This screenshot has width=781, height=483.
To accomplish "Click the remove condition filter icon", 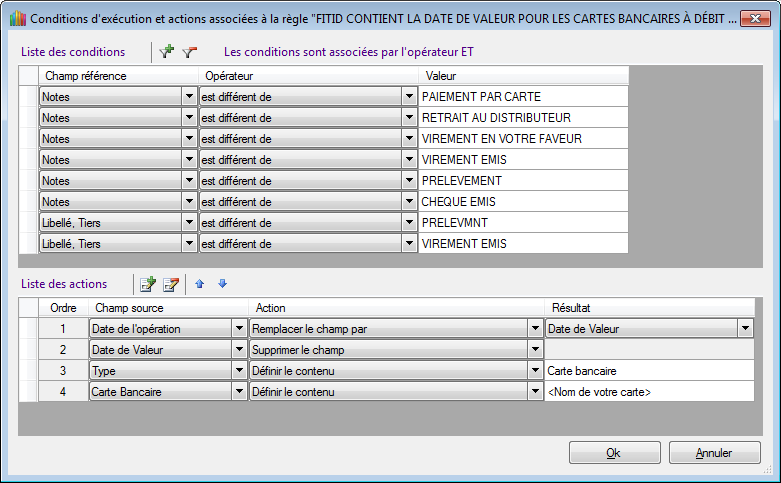I will pos(189,51).
